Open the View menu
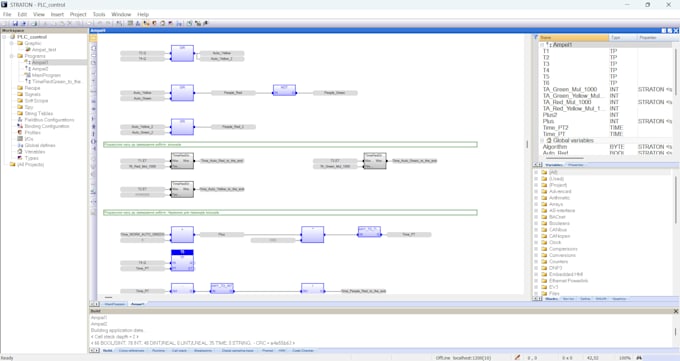 pyautogui.click(x=39, y=14)
